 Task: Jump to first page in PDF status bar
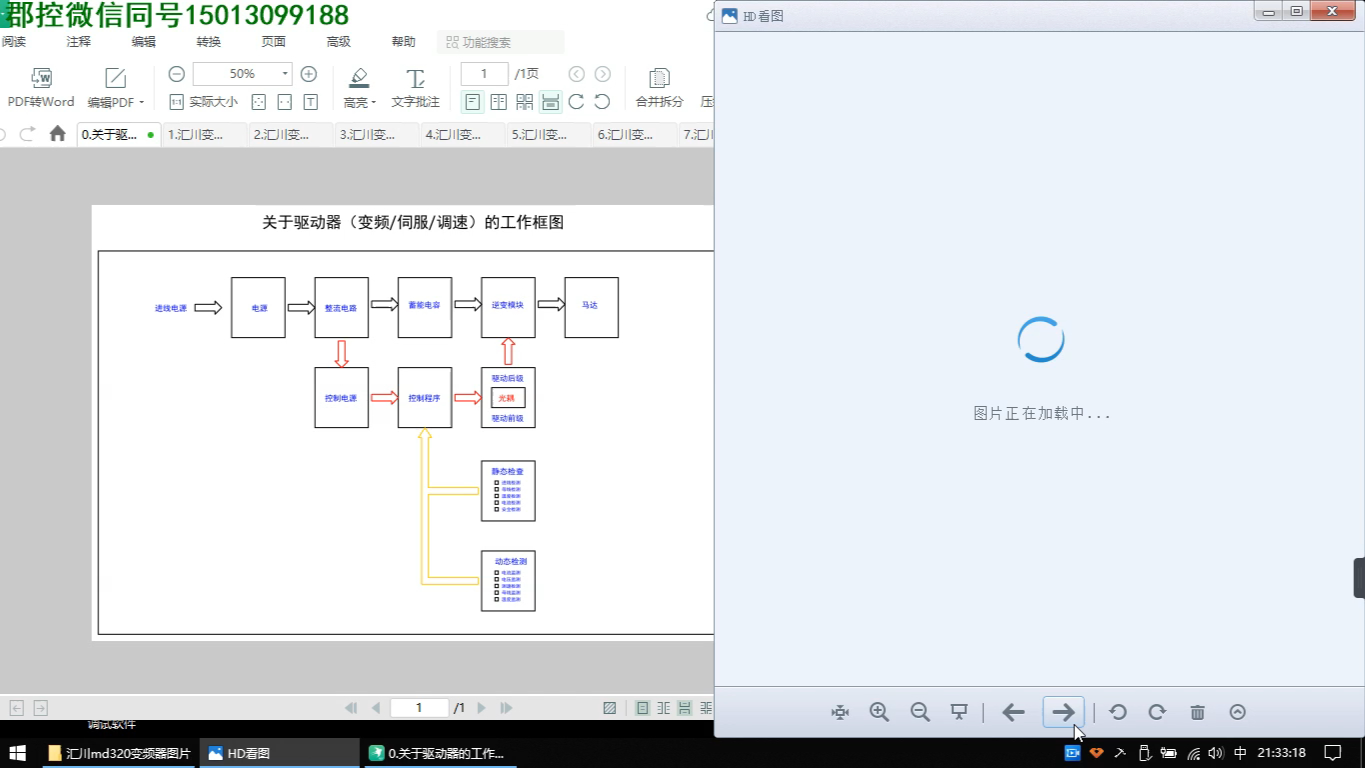(351, 708)
